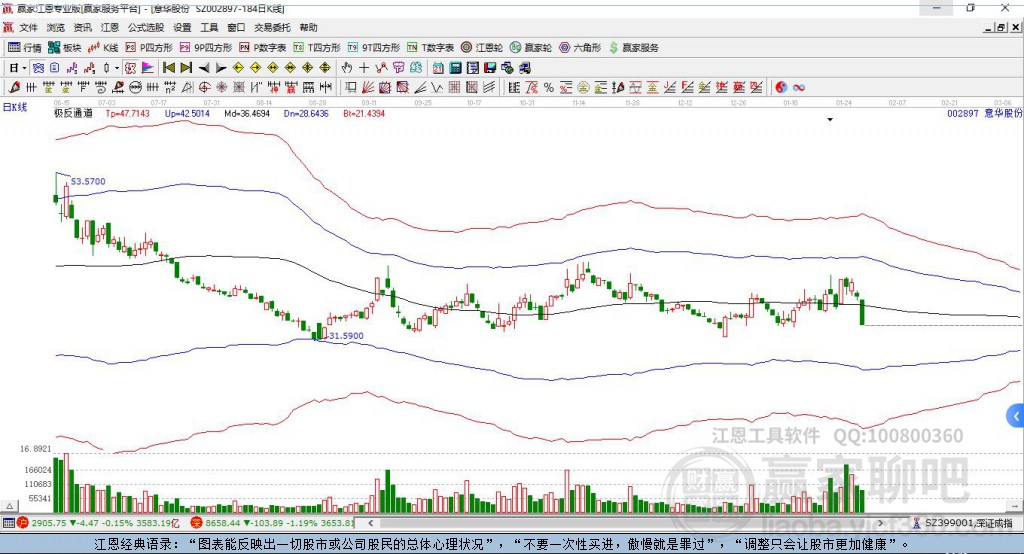Expand panel with the up triangle at bottom-left
The image size is (1024, 554).
9,506
